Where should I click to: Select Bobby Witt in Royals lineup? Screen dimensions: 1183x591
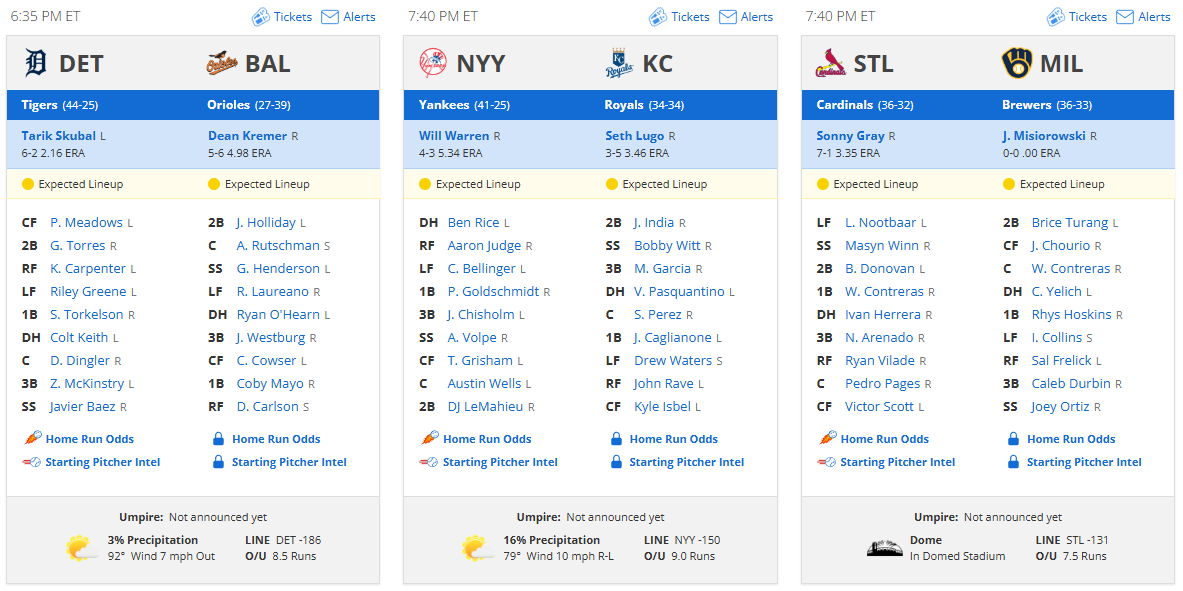pos(668,245)
